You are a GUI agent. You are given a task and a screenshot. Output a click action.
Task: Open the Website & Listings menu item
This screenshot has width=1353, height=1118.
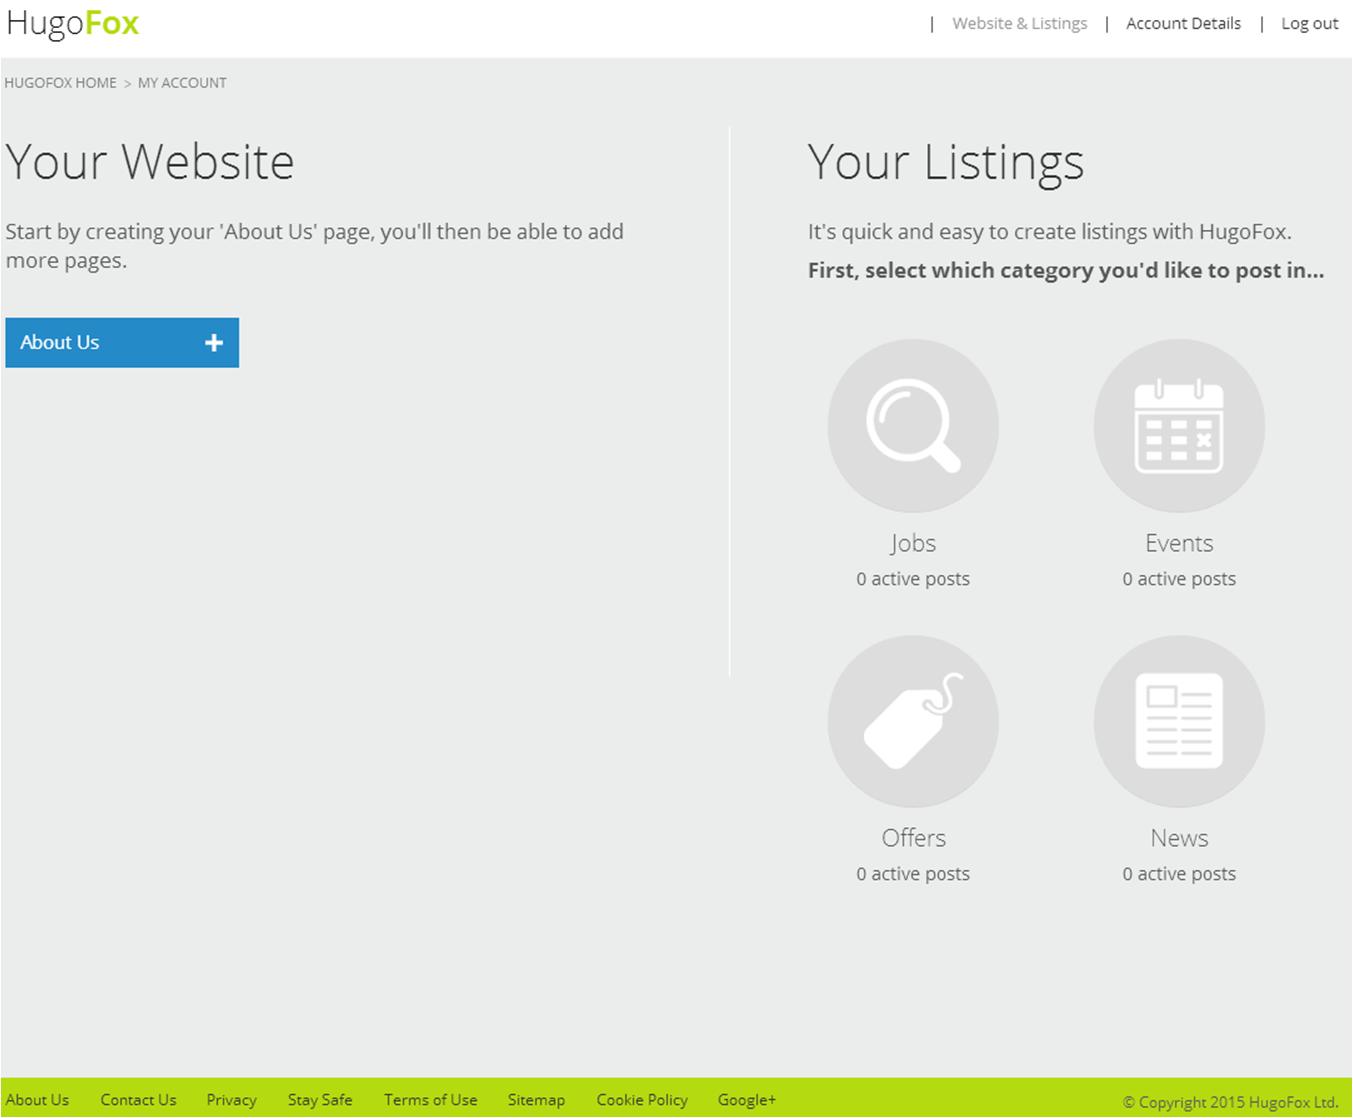click(1019, 23)
